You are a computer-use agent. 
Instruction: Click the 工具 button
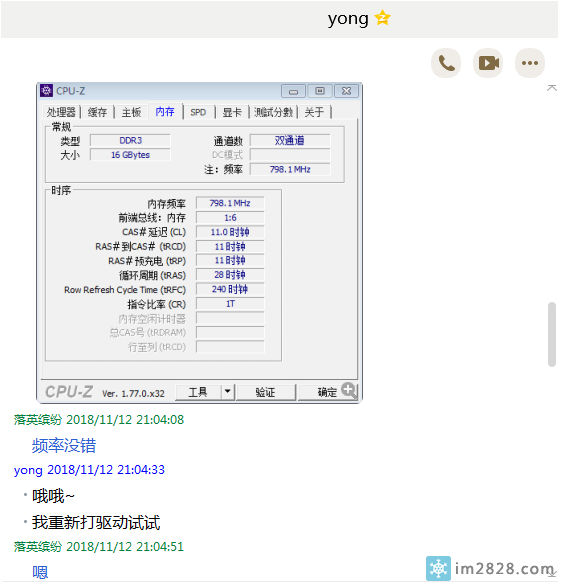tap(198, 392)
